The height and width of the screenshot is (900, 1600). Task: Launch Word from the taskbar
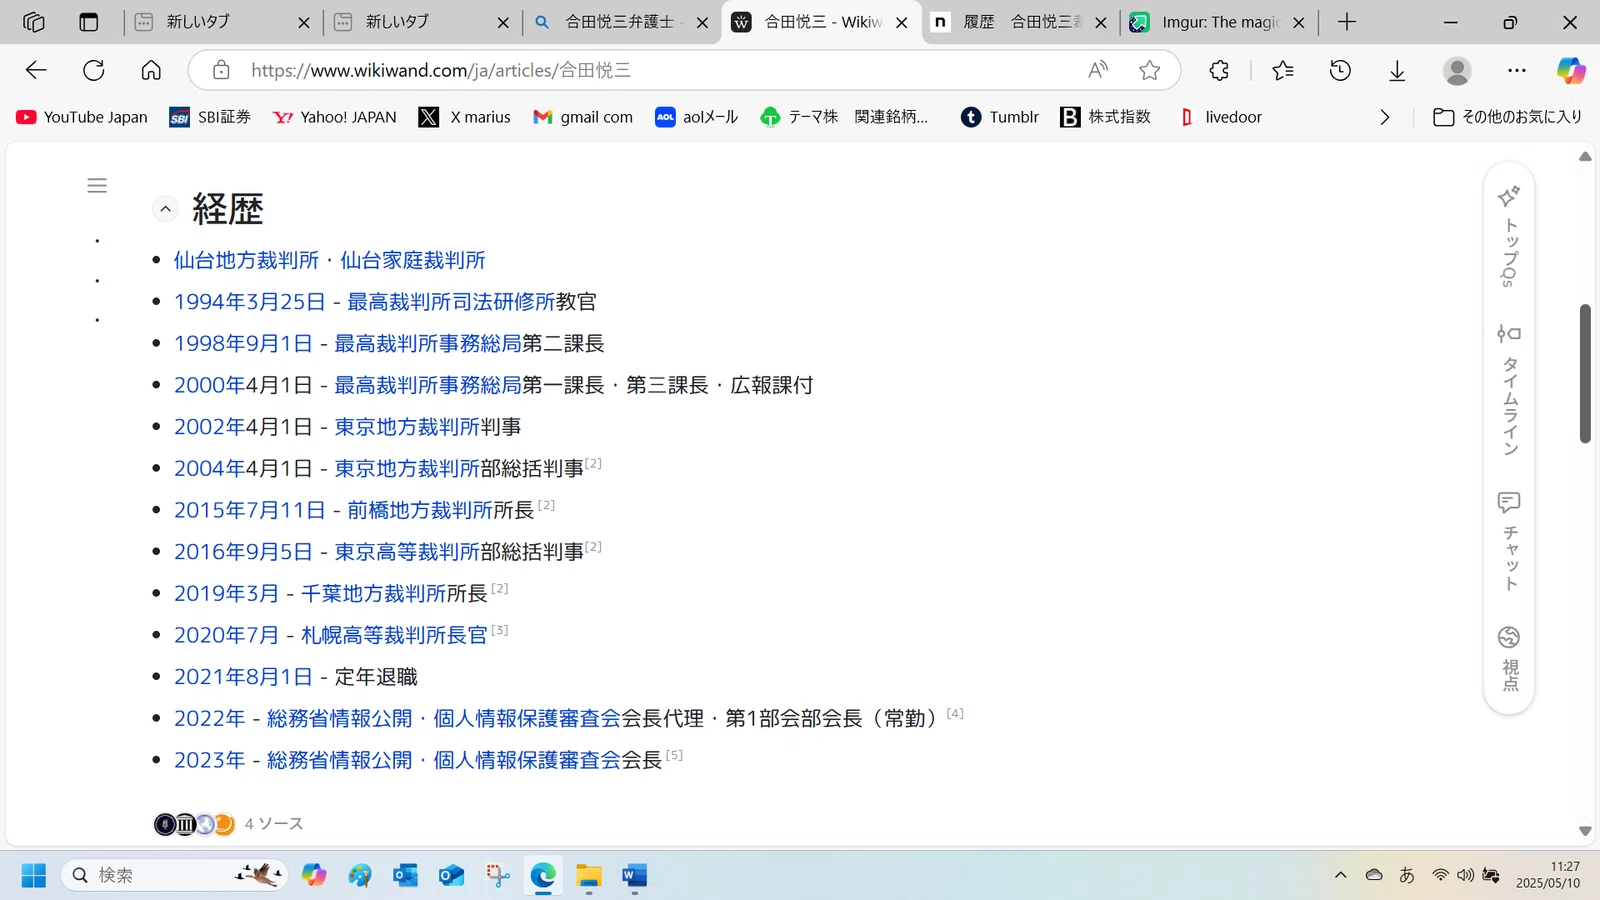tap(634, 876)
